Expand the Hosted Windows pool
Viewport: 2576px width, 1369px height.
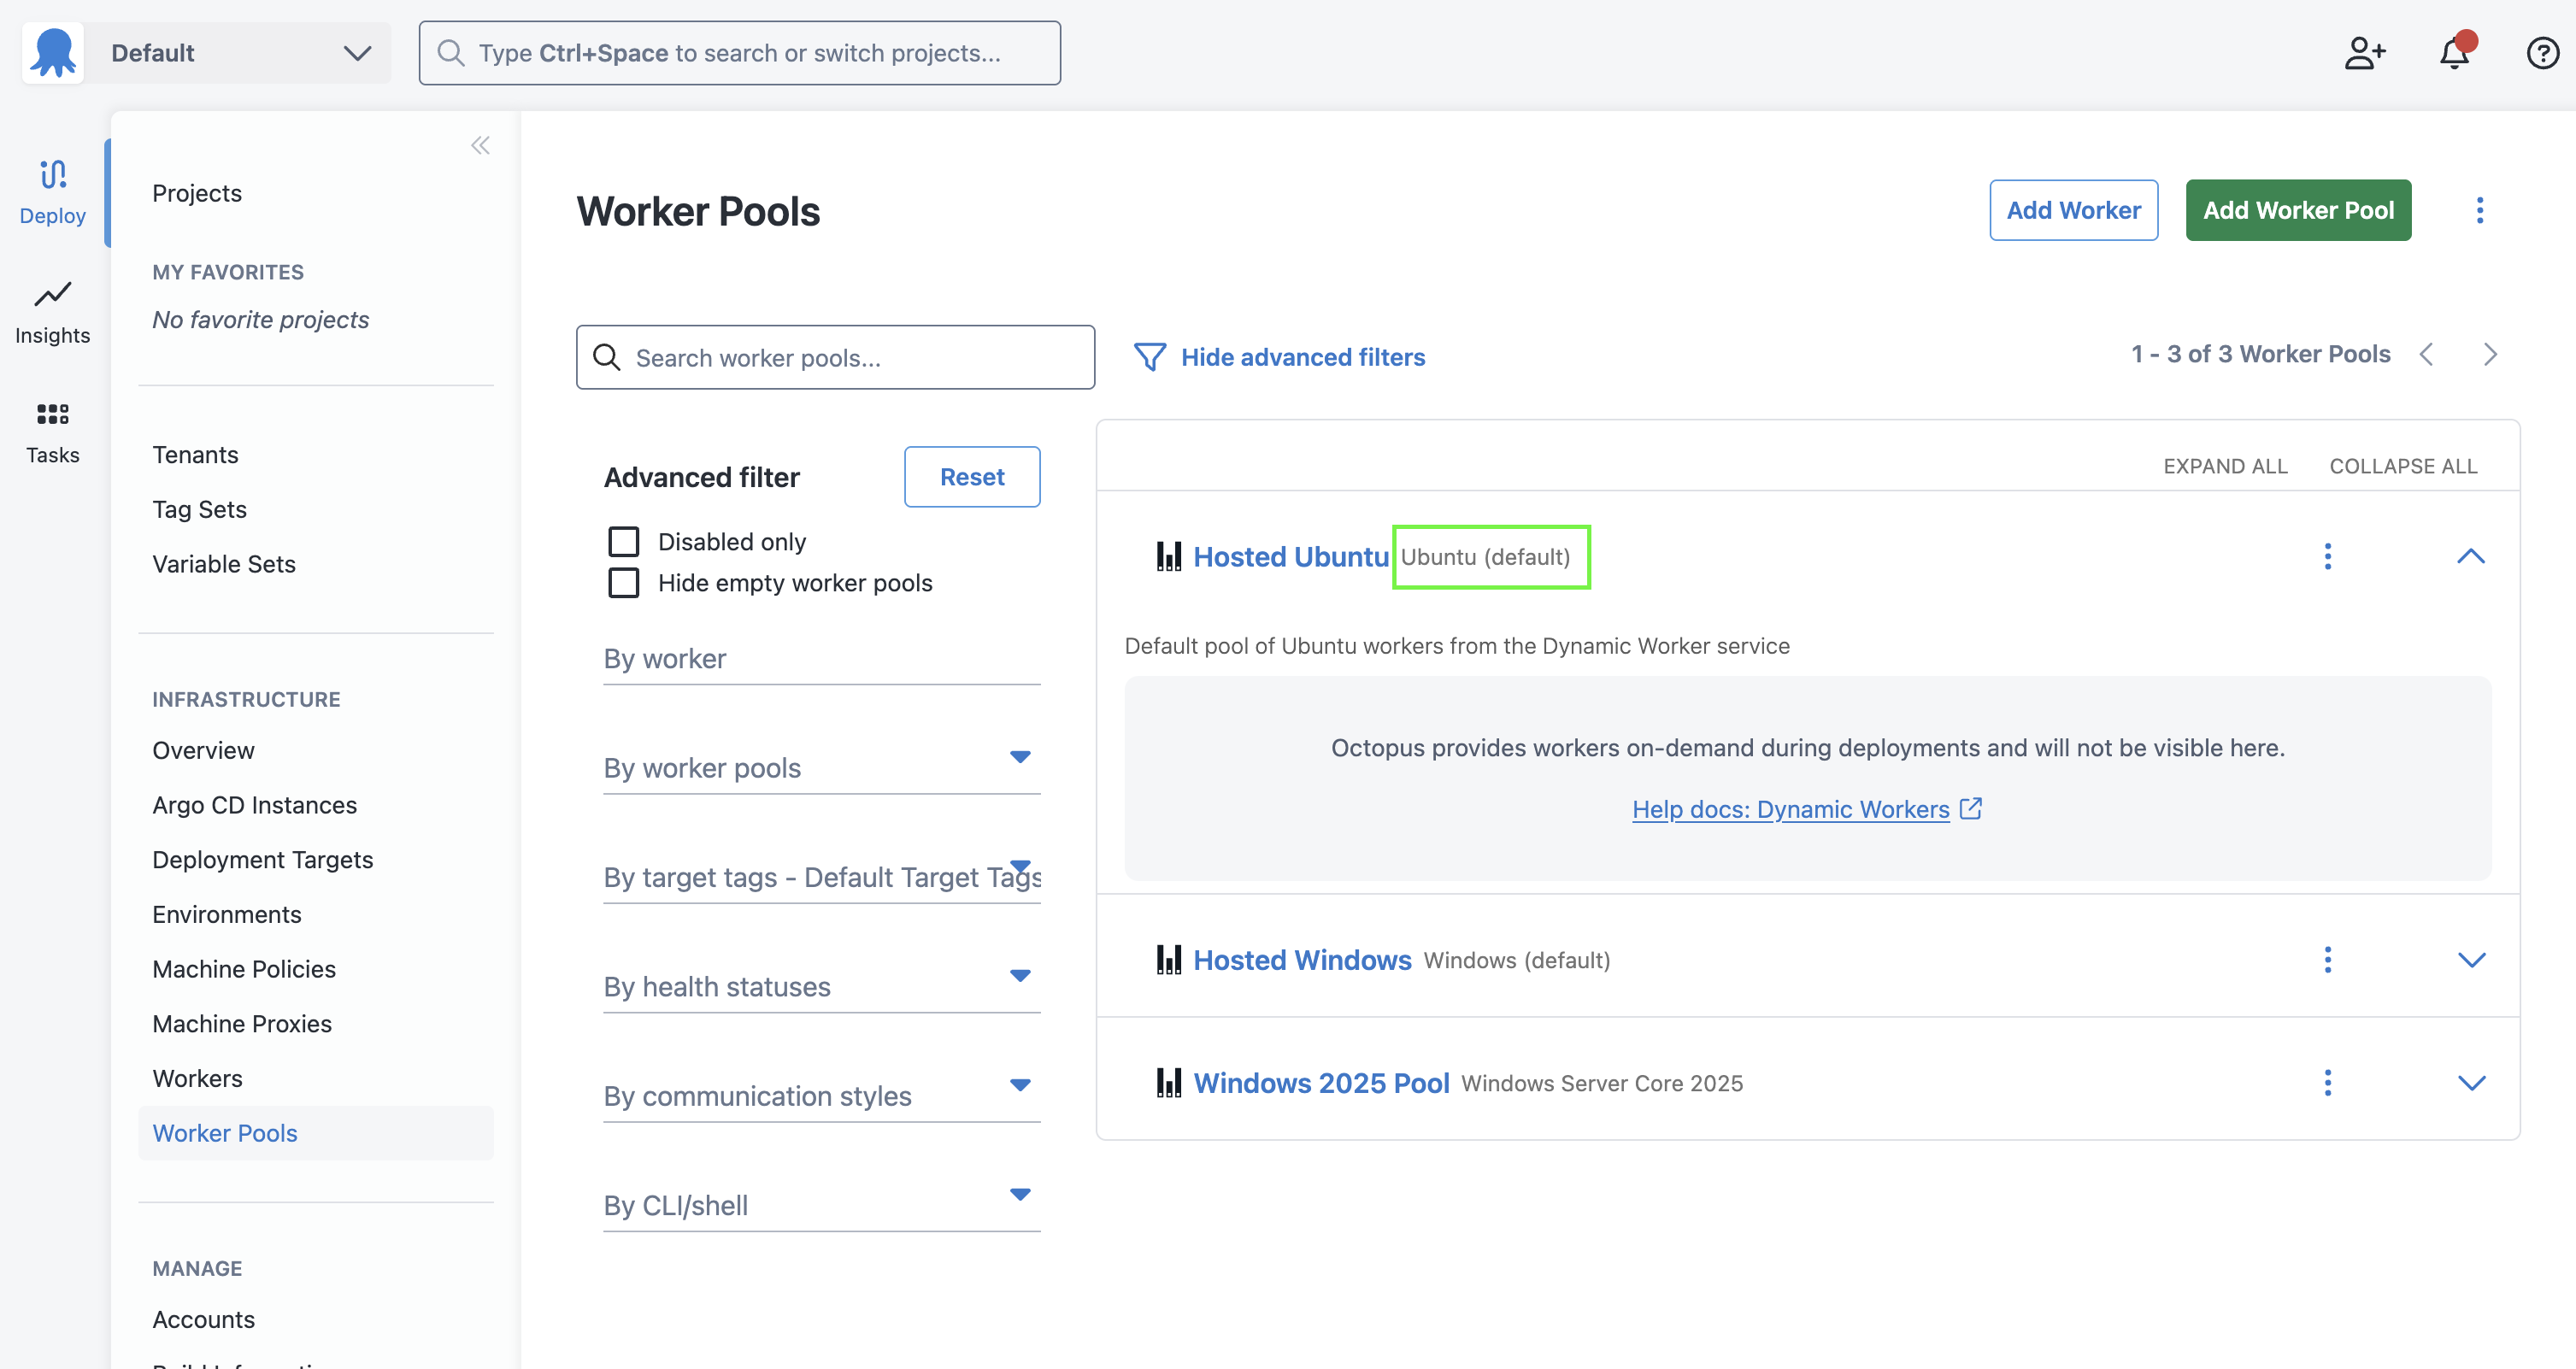click(2471, 960)
